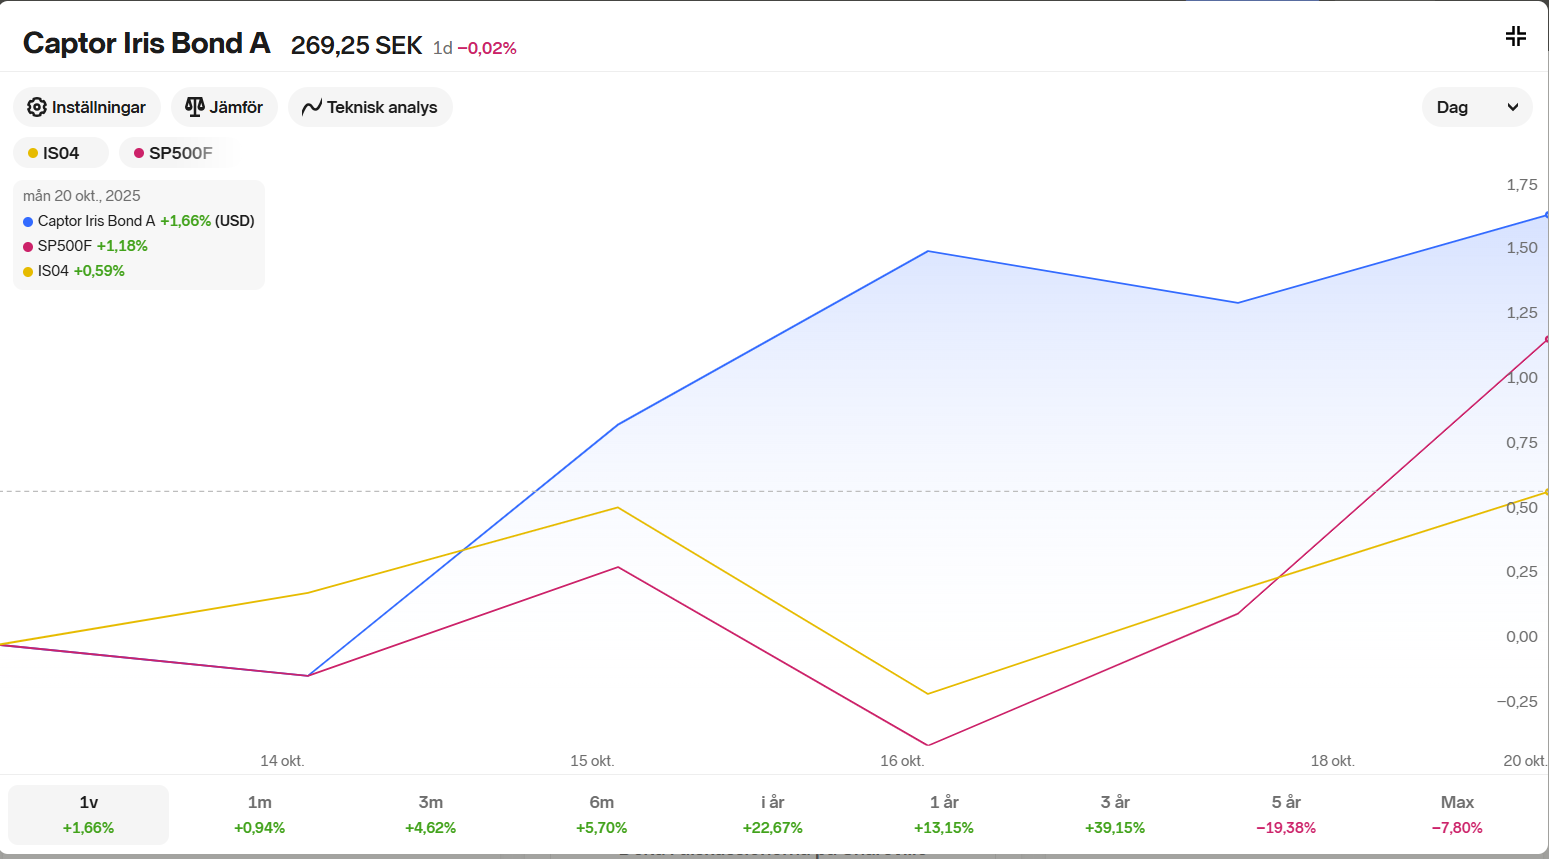Show the 6m performance period
The width and height of the screenshot is (1549, 859).
(601, 814)
